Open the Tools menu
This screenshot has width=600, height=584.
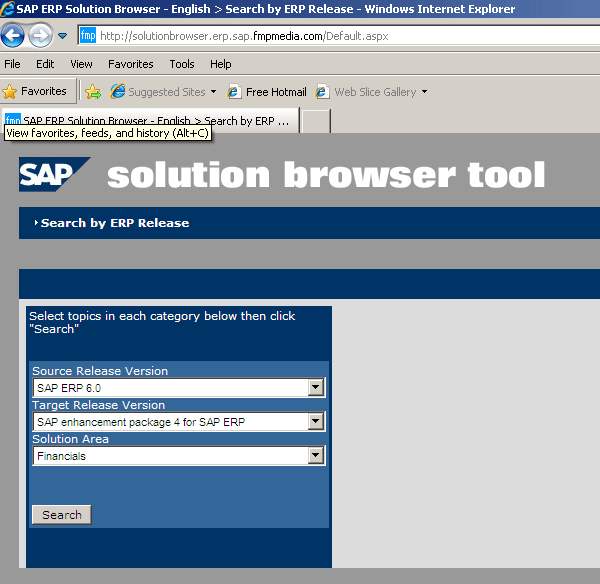[x=182, y=64]
